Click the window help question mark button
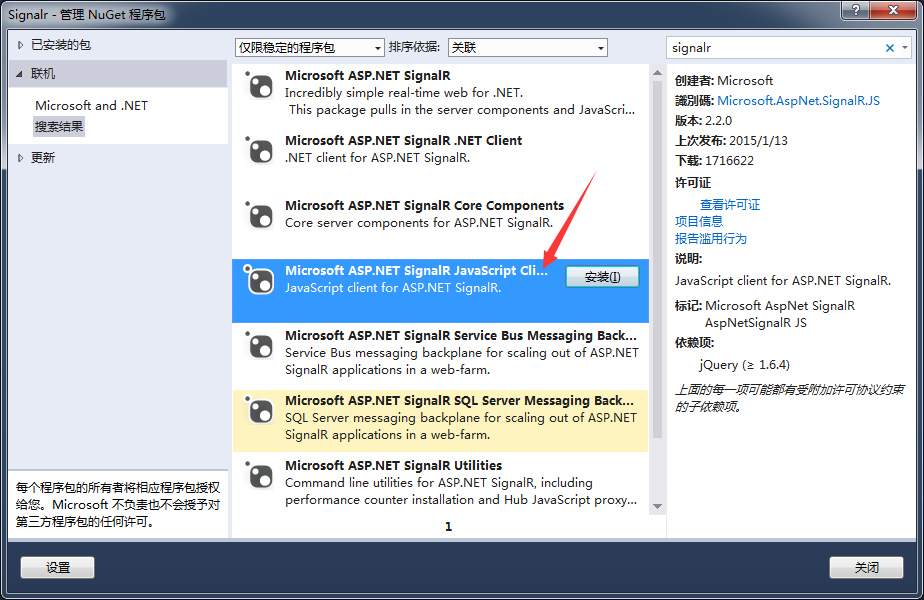 coord(856,9)
